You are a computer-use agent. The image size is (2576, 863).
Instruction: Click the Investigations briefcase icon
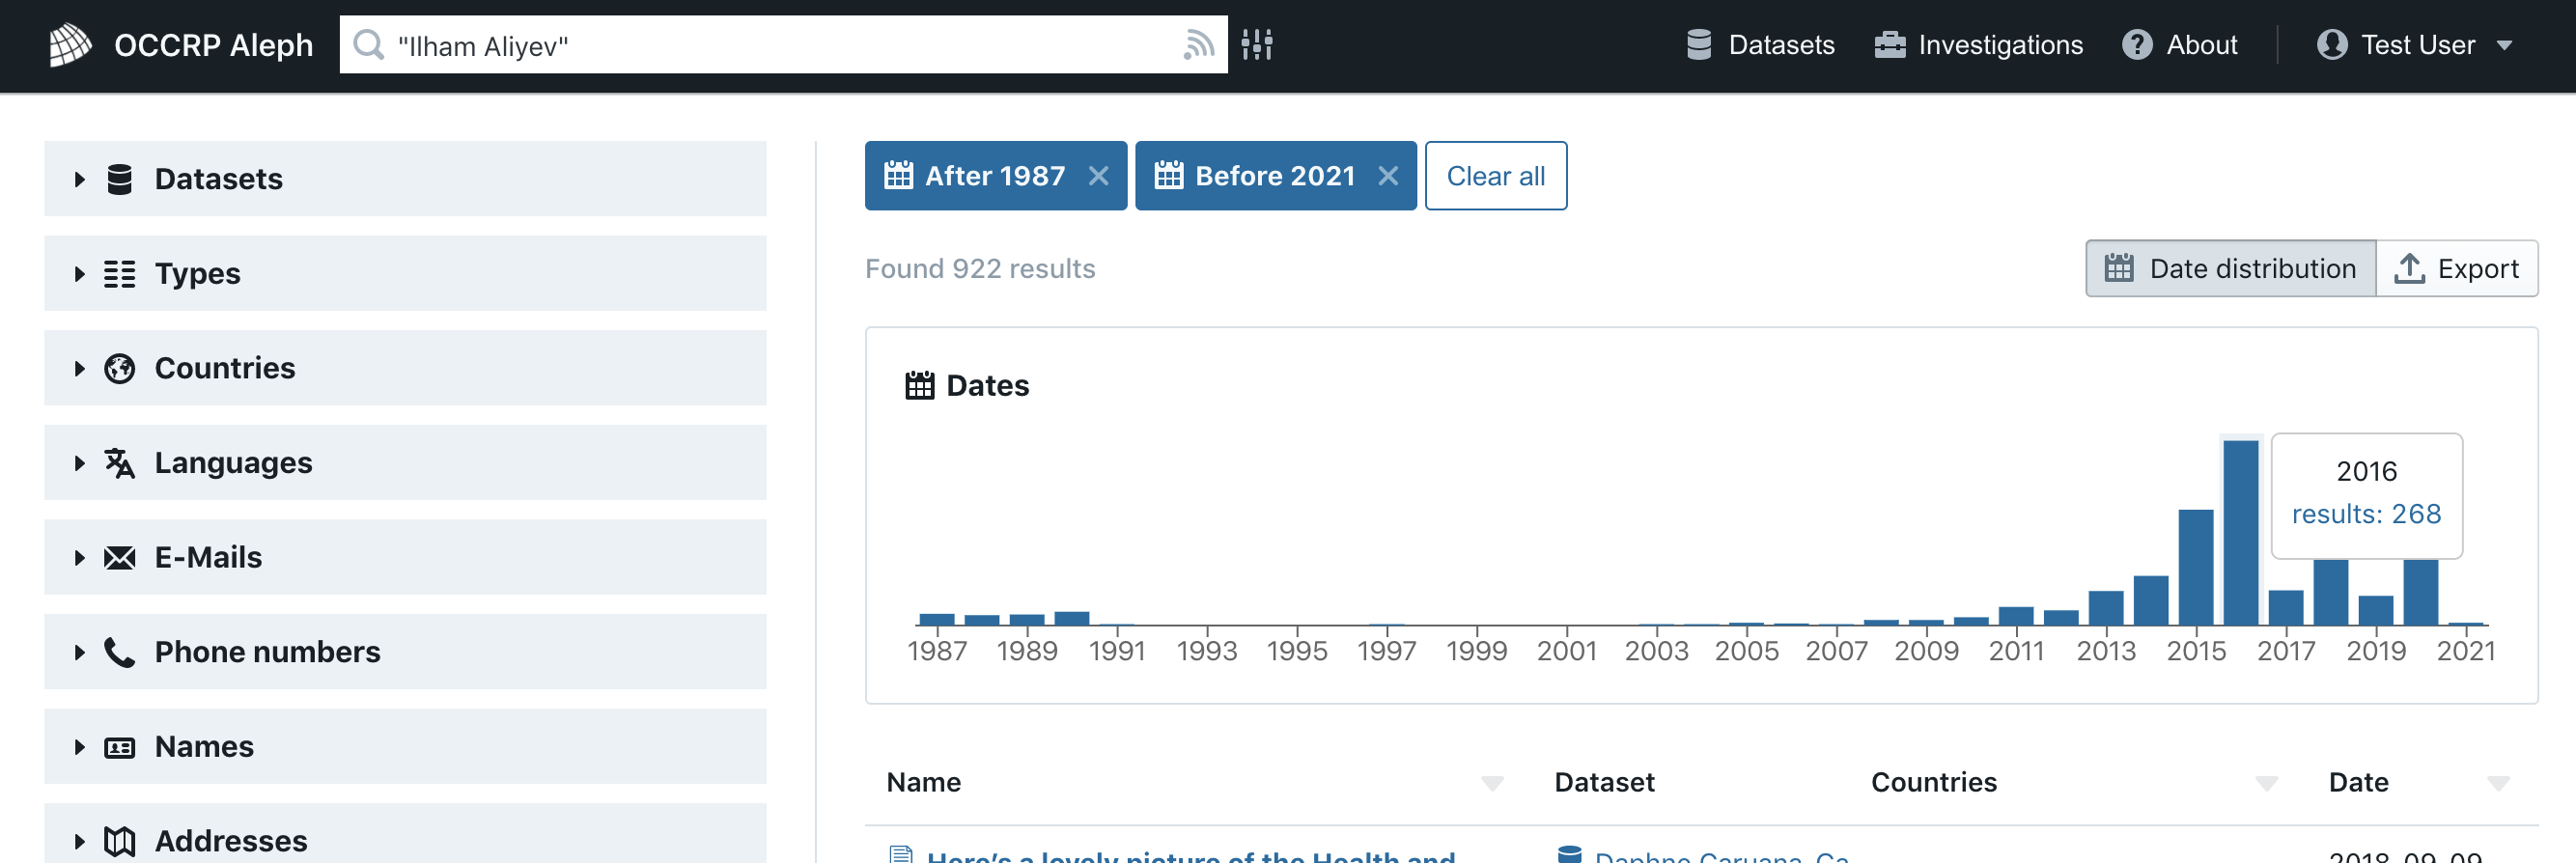pyautogui.click(x=1889, y=45)
